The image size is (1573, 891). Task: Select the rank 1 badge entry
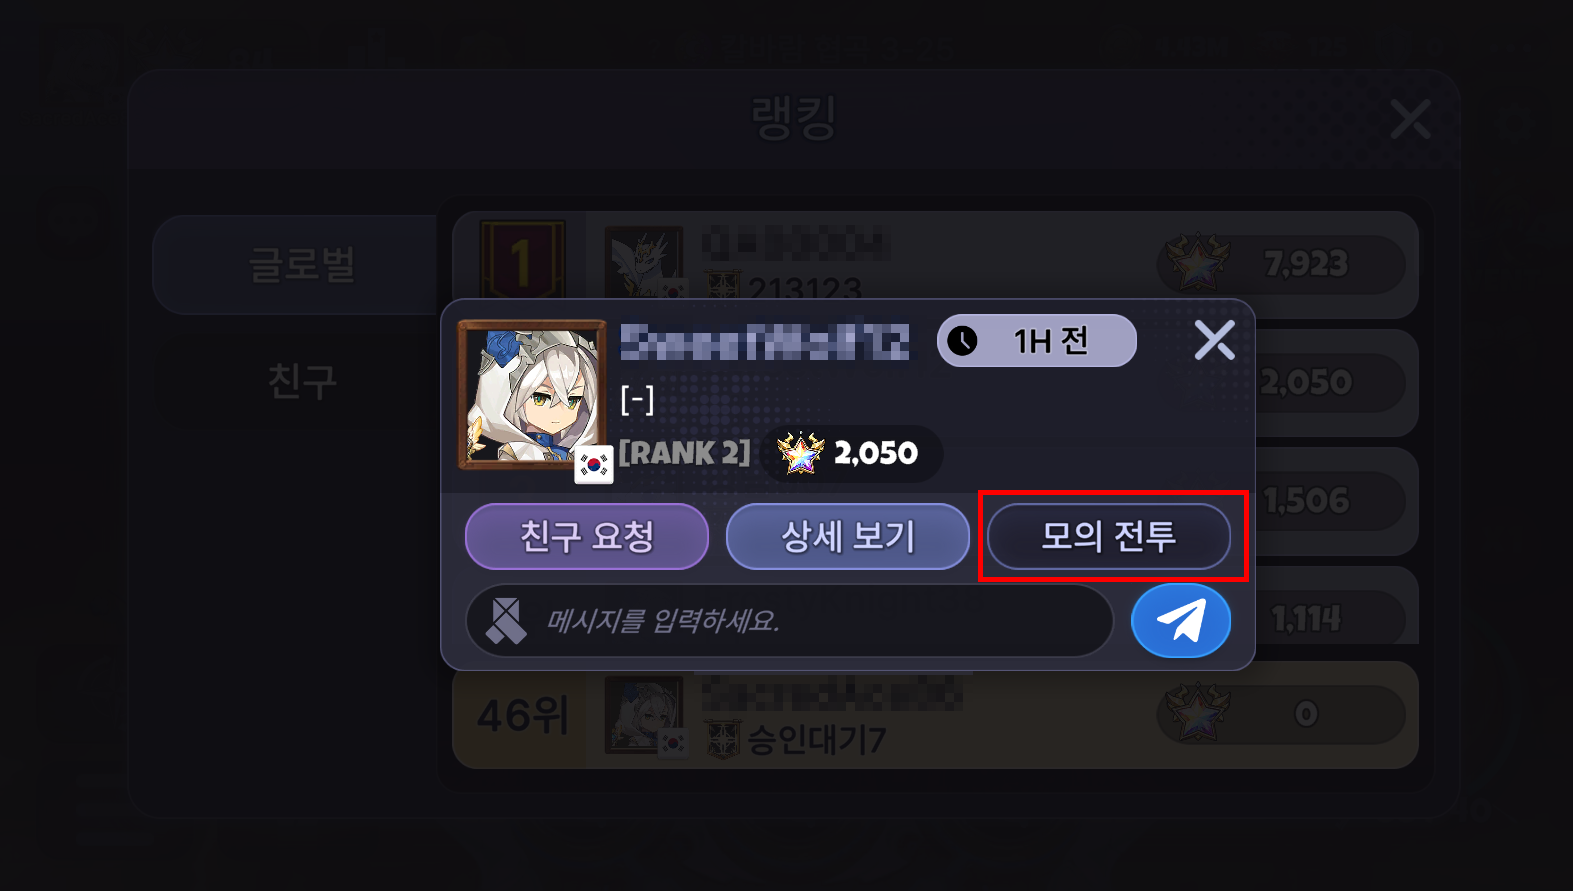tap(521, 259)
